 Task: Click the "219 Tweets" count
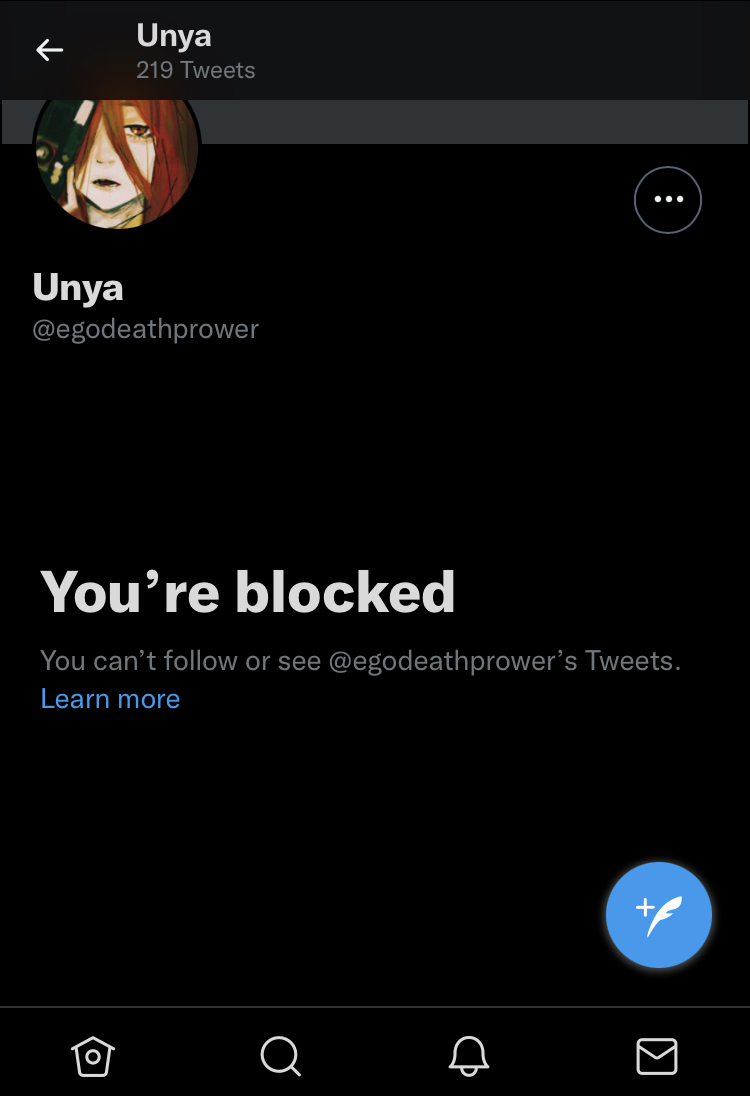pyautogui.click(x=196, y=70)
